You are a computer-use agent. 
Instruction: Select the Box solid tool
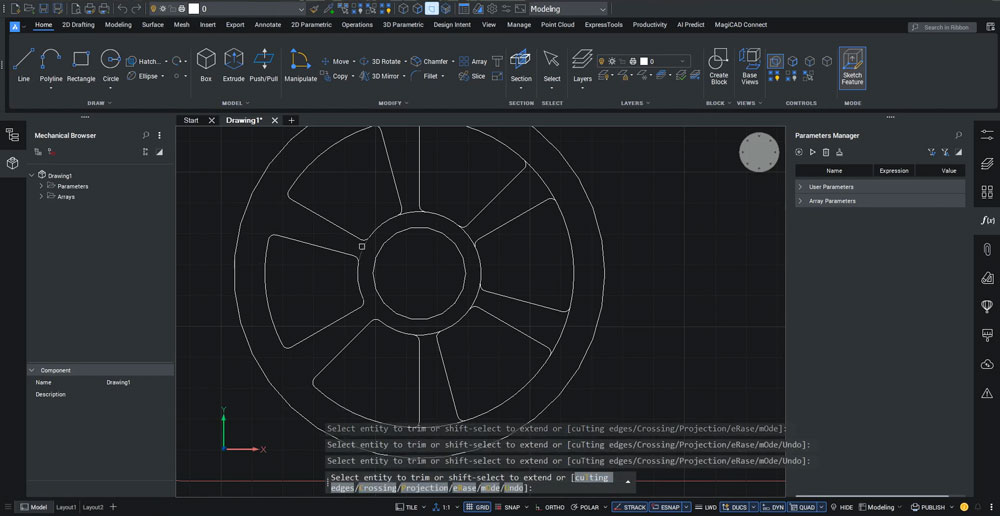(206, 64)
